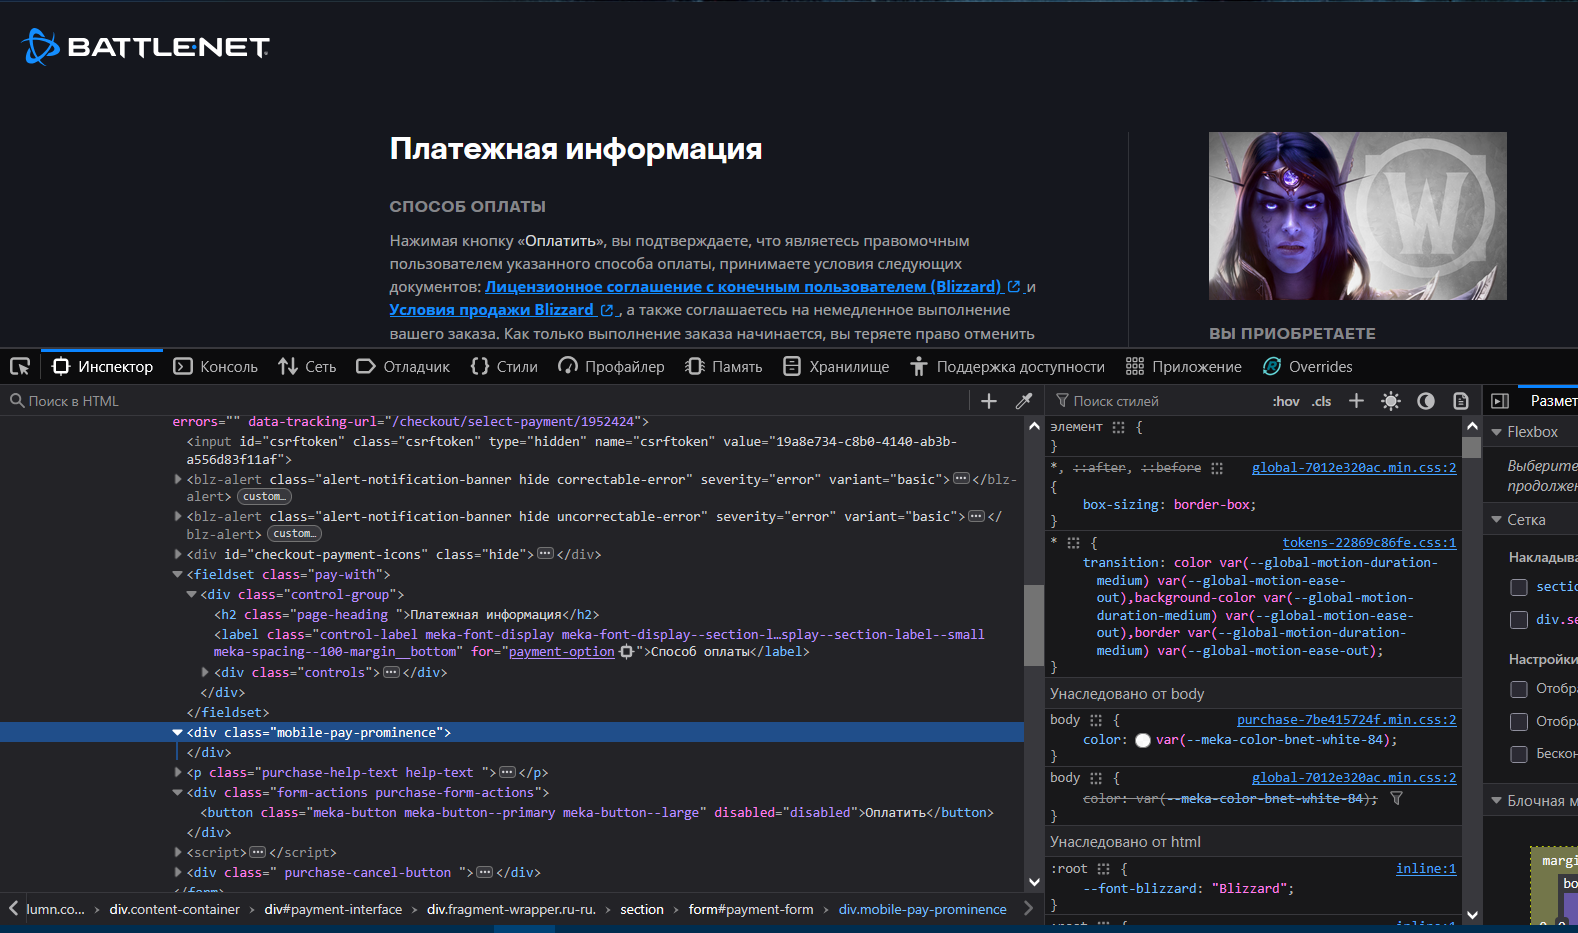The width and height of the screenshot is (1578, 933).
Task: Open the Поддержка доступности tab
Action: [x=1008, y=367]
